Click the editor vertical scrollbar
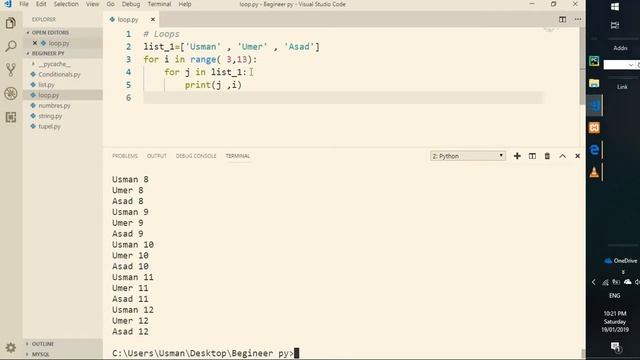The height and width of the screenshot is (360, 640). [582, 66]
